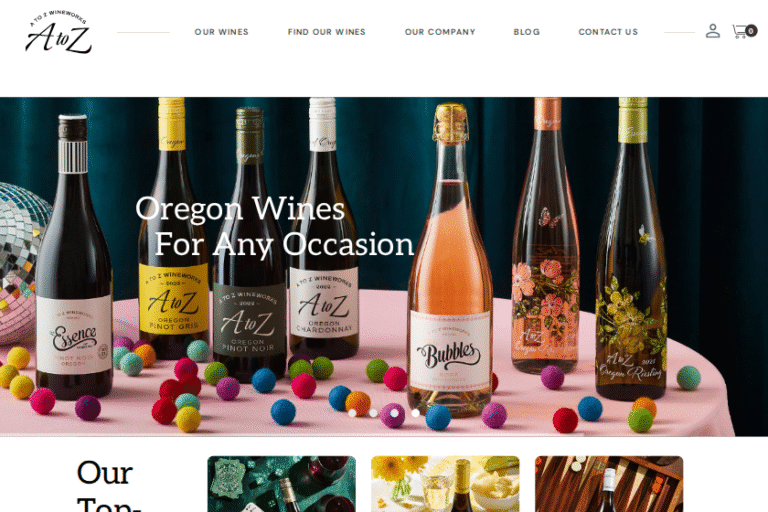Image resolution: width=768 pixels, height=512 pixels.
Task: Select the fourth carousel slide dot
Action: pyautogui.click(x=415, y=413)
